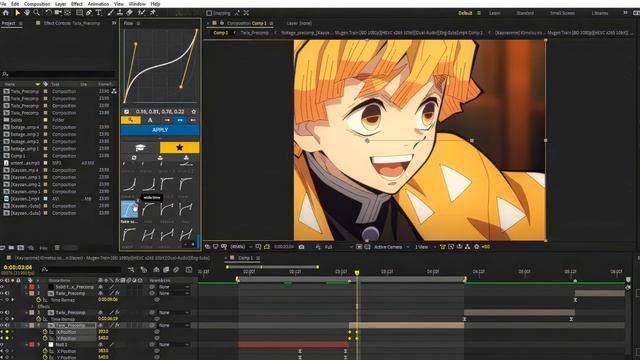Screen dimensions: 640x360
Task: Toggle X Position stopwatch on layer 4
Action: click(45, 332)
